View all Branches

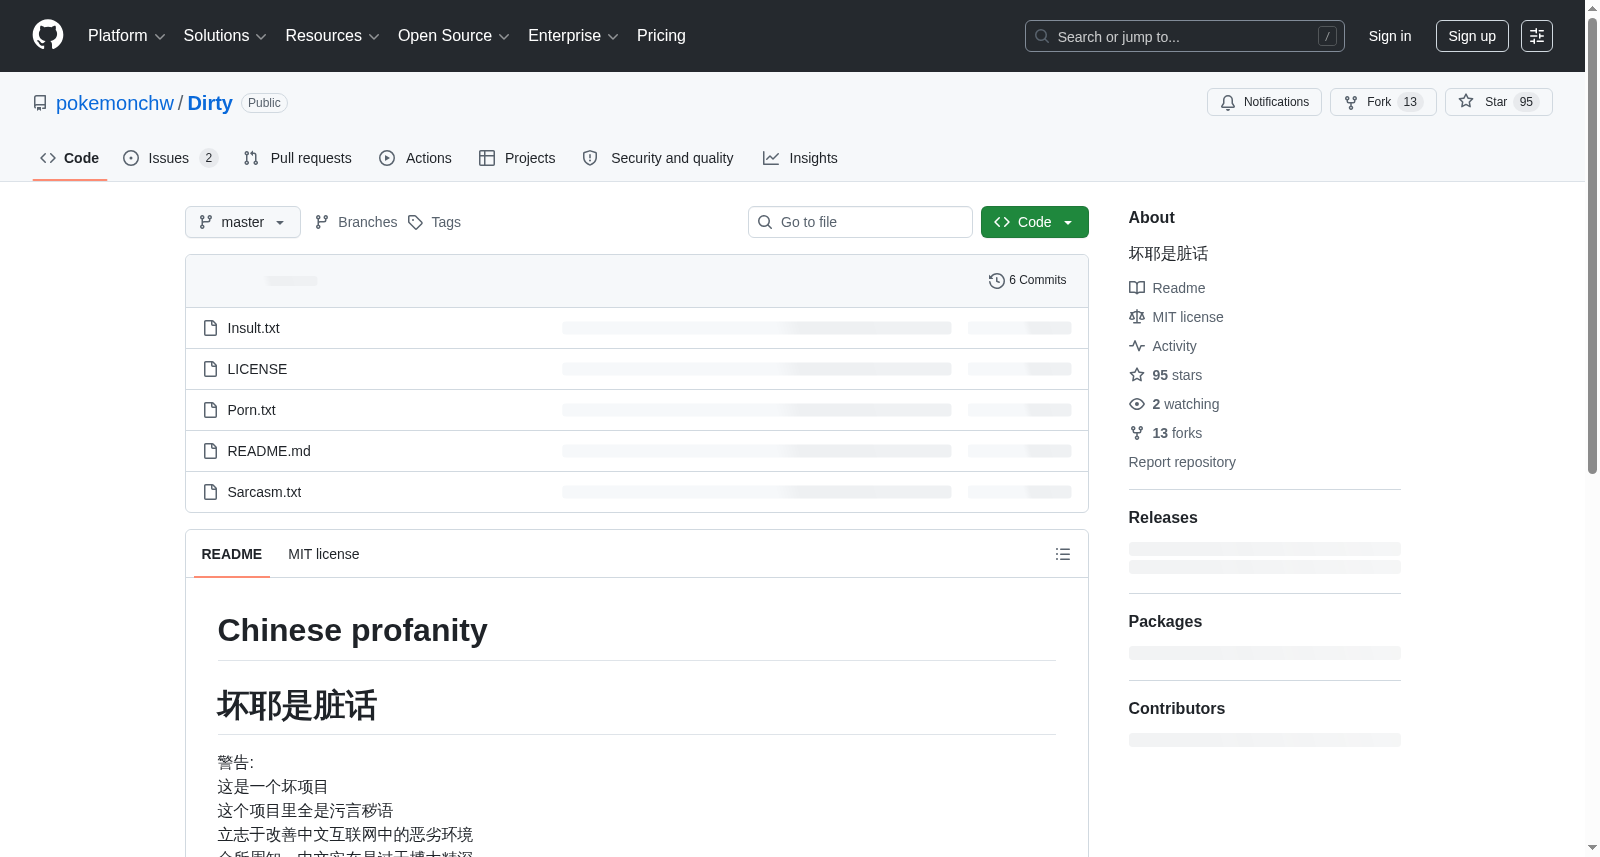(x=356, y=222)
